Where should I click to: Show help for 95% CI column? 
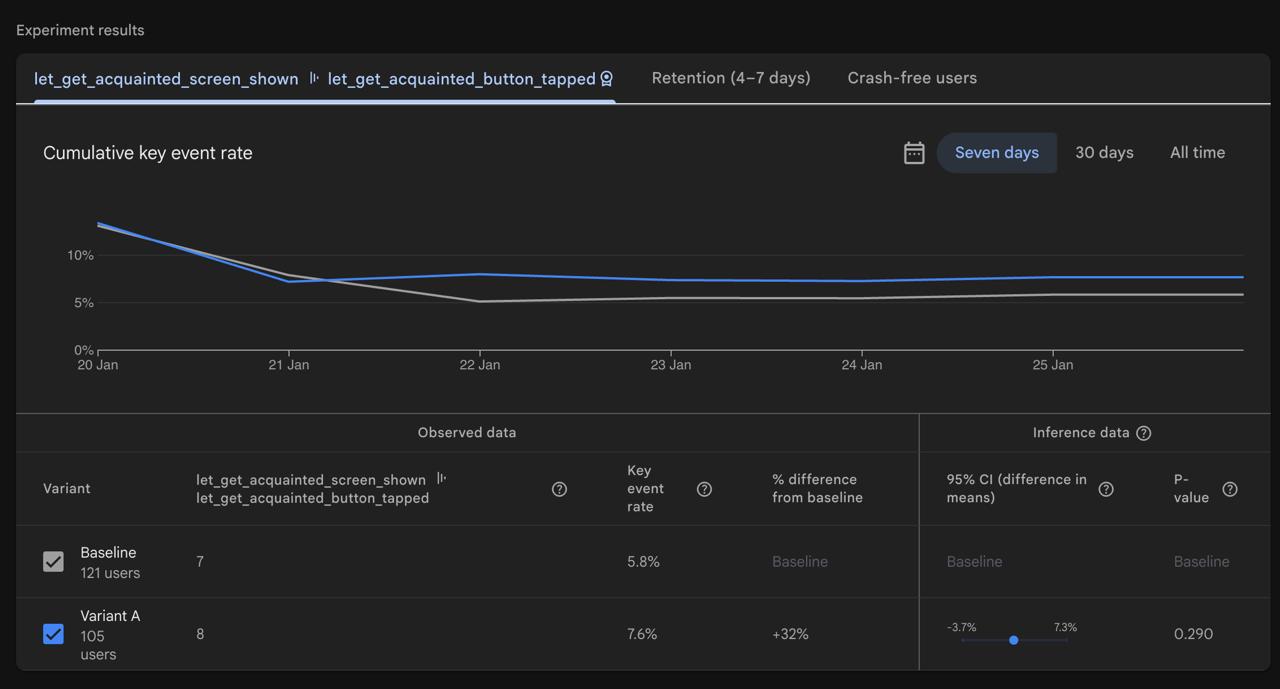click(x=1106, y=489)
